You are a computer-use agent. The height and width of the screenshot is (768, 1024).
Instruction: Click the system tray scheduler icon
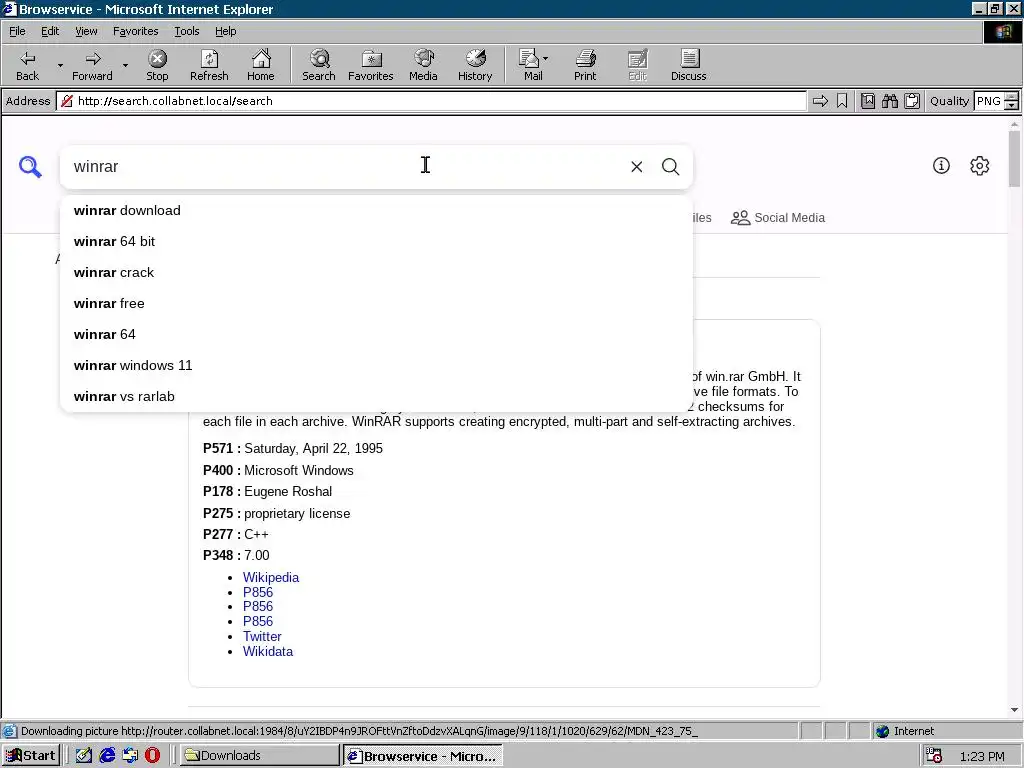point(934,756)
